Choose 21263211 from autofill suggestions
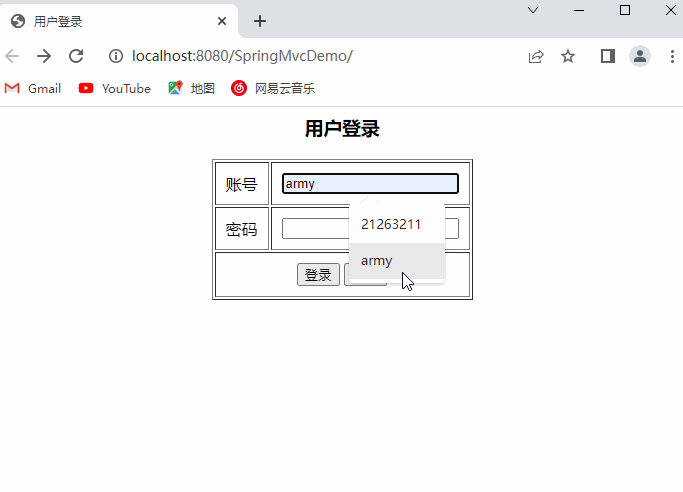Viewport: 683px width, 492px height. pyautogui.click(x=397, y=224)
